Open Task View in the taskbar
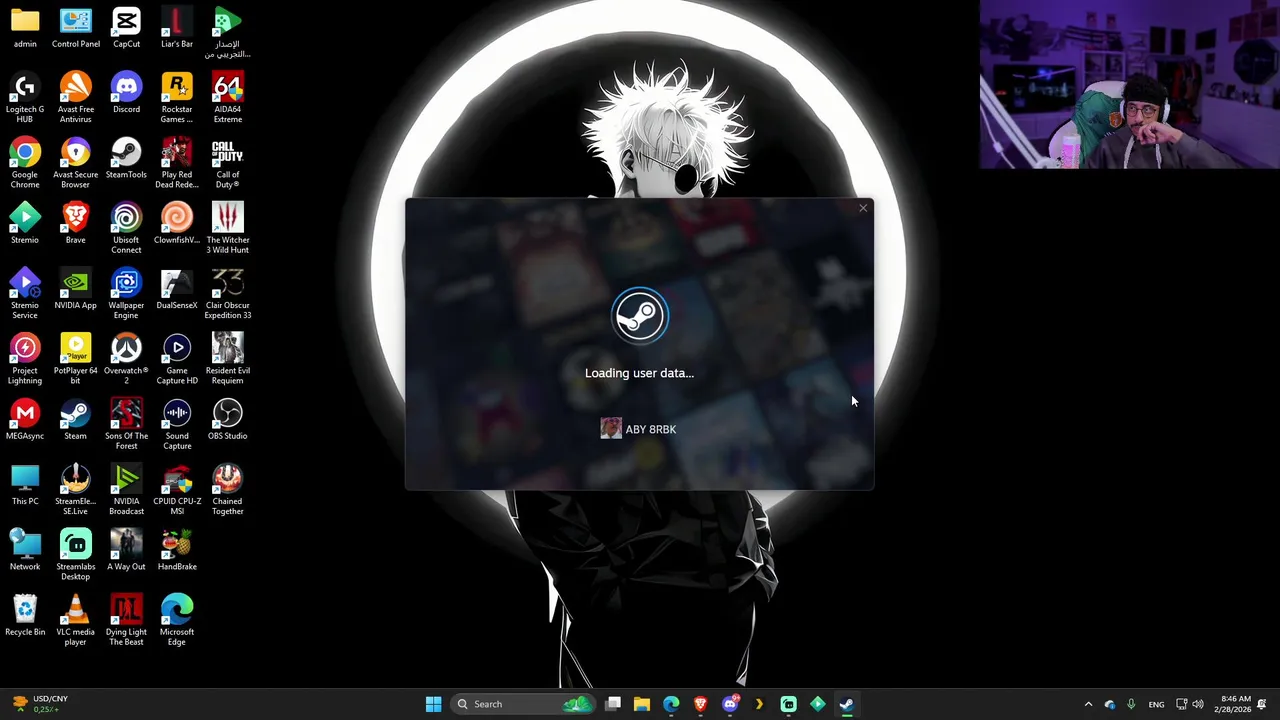This screenshot has height=720, width=1280. pos(613,704)
